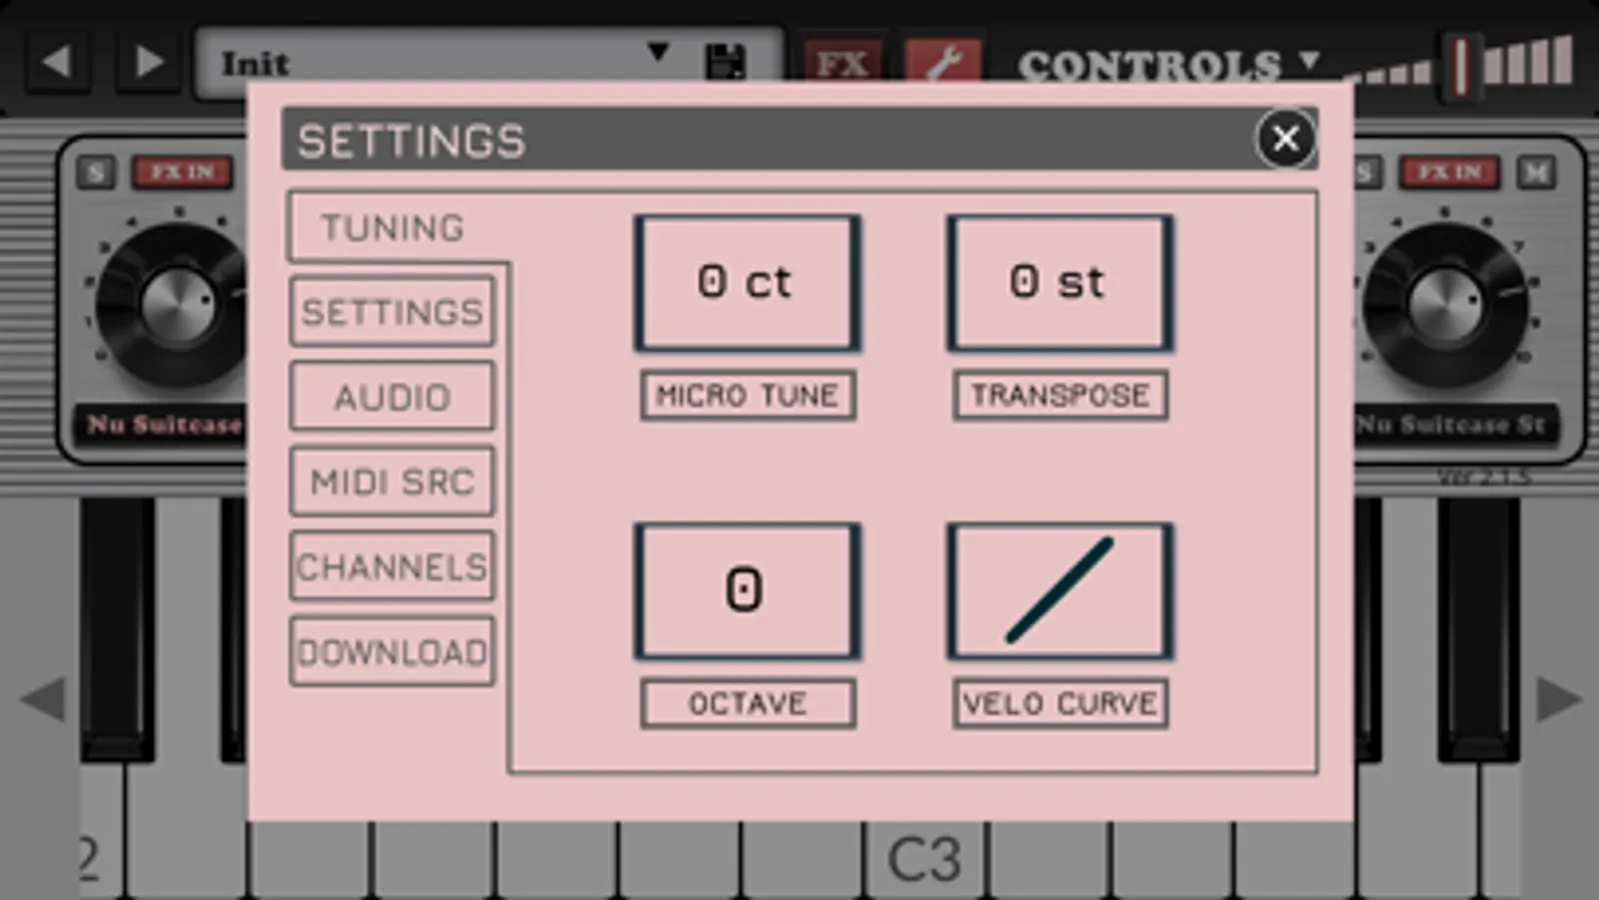Go to next preset with right arrow
This screenshot has width=1599, height=900.
pyautogui.click(x=148, y=62)
